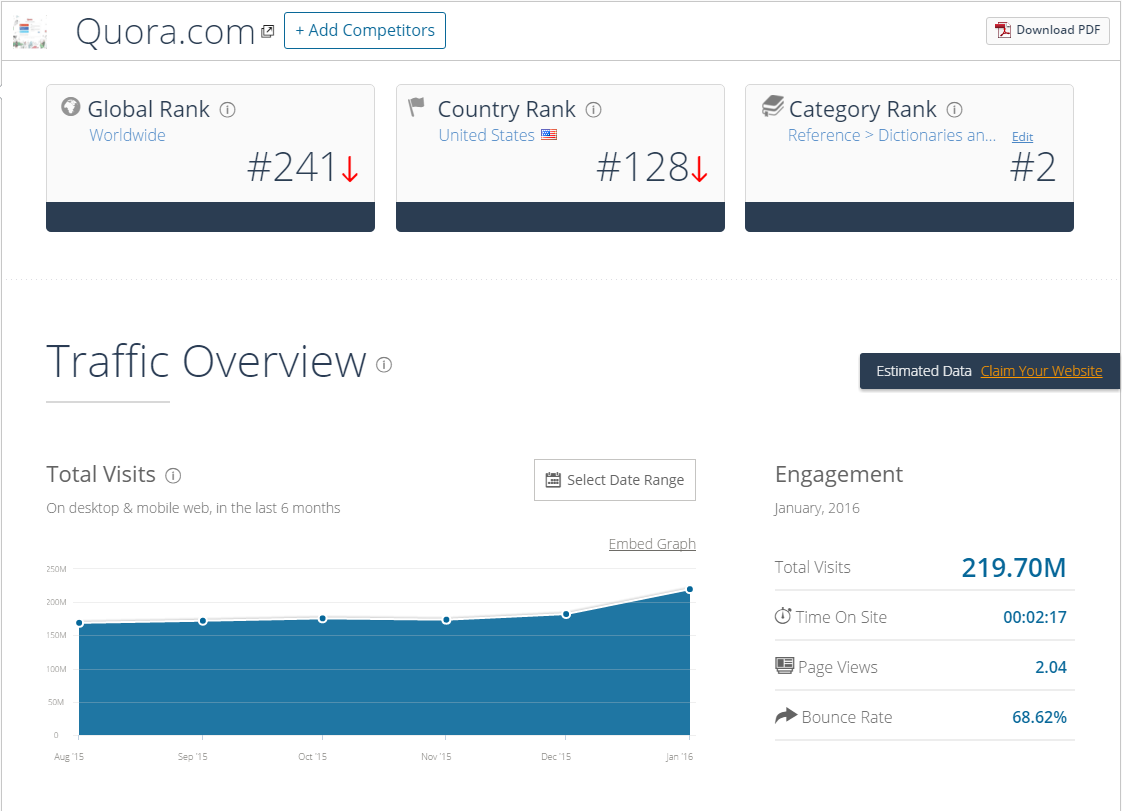Click the Global Rank info icon
Screen dimensions: 1122x811
(x=228, y=110)
